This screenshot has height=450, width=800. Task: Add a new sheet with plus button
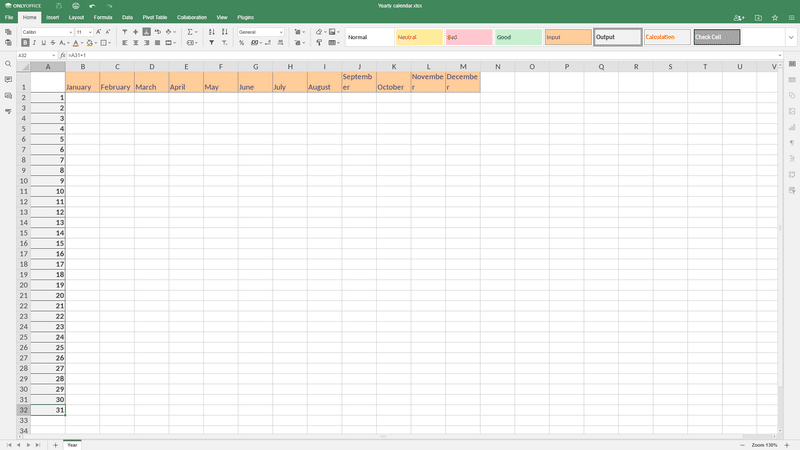[55, 445]
